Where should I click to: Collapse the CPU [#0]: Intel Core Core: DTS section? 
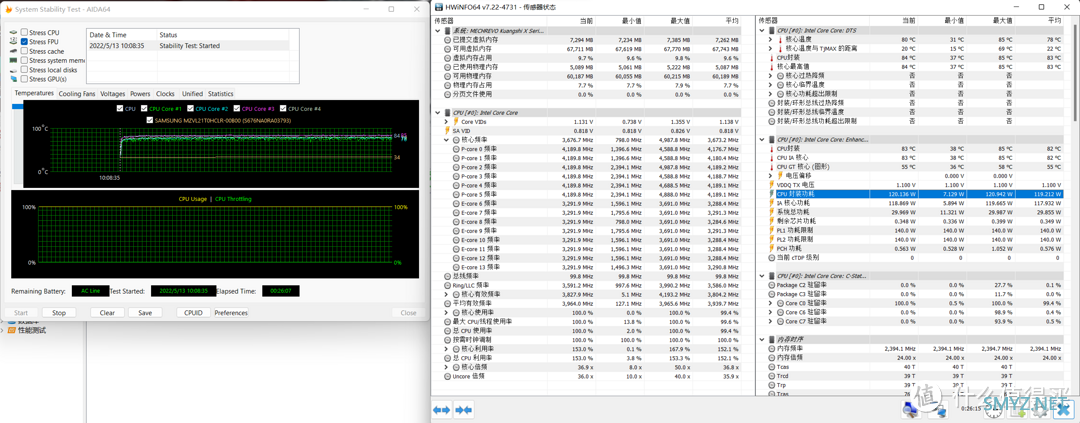click(762, 30)
